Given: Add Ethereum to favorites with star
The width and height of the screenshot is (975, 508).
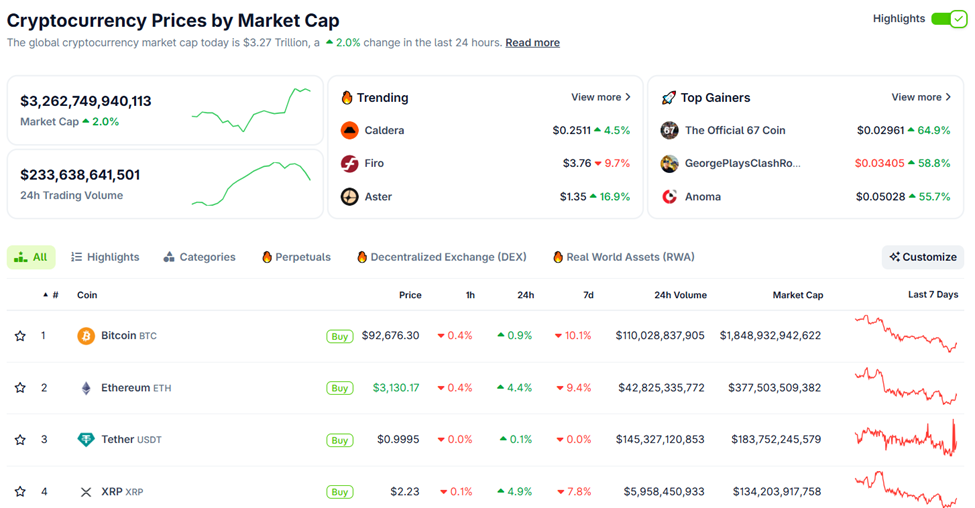Looking at the screenshot, I should coord(20,388).
